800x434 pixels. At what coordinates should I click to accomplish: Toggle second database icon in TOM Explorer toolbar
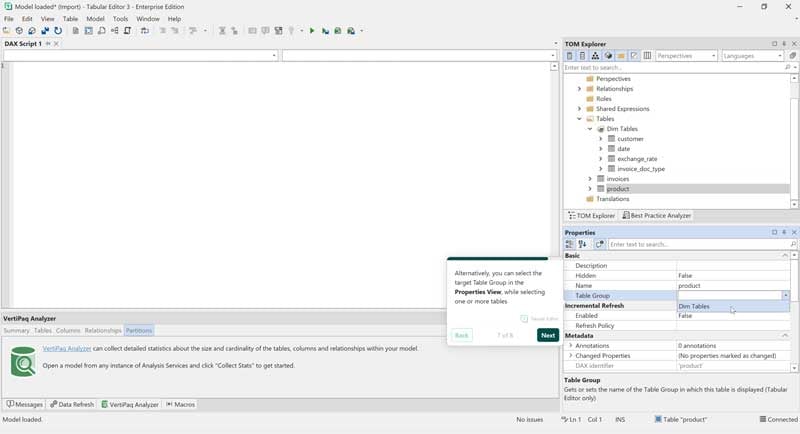[x=582, y=56]
